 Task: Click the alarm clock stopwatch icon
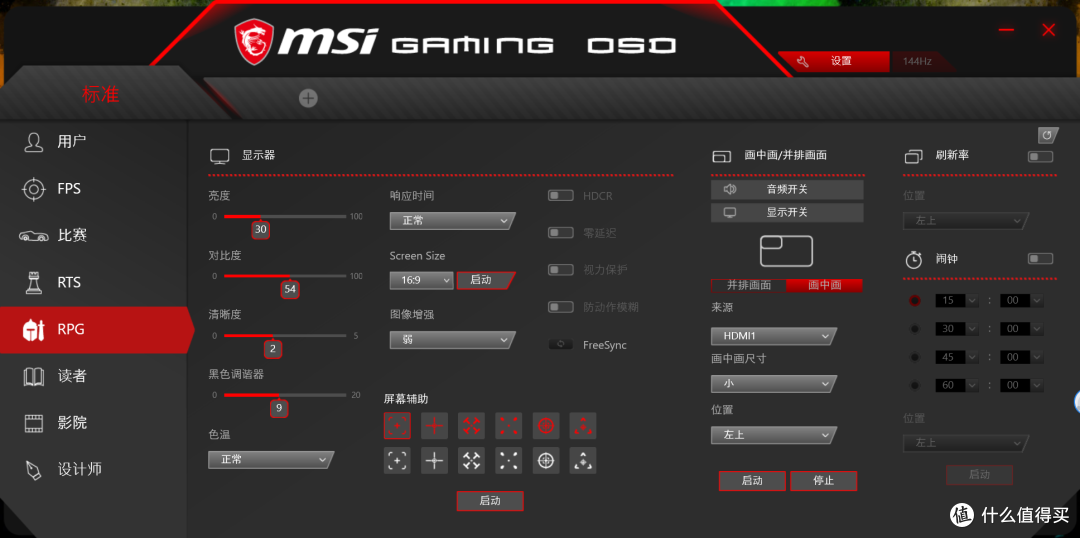(913, 260)
